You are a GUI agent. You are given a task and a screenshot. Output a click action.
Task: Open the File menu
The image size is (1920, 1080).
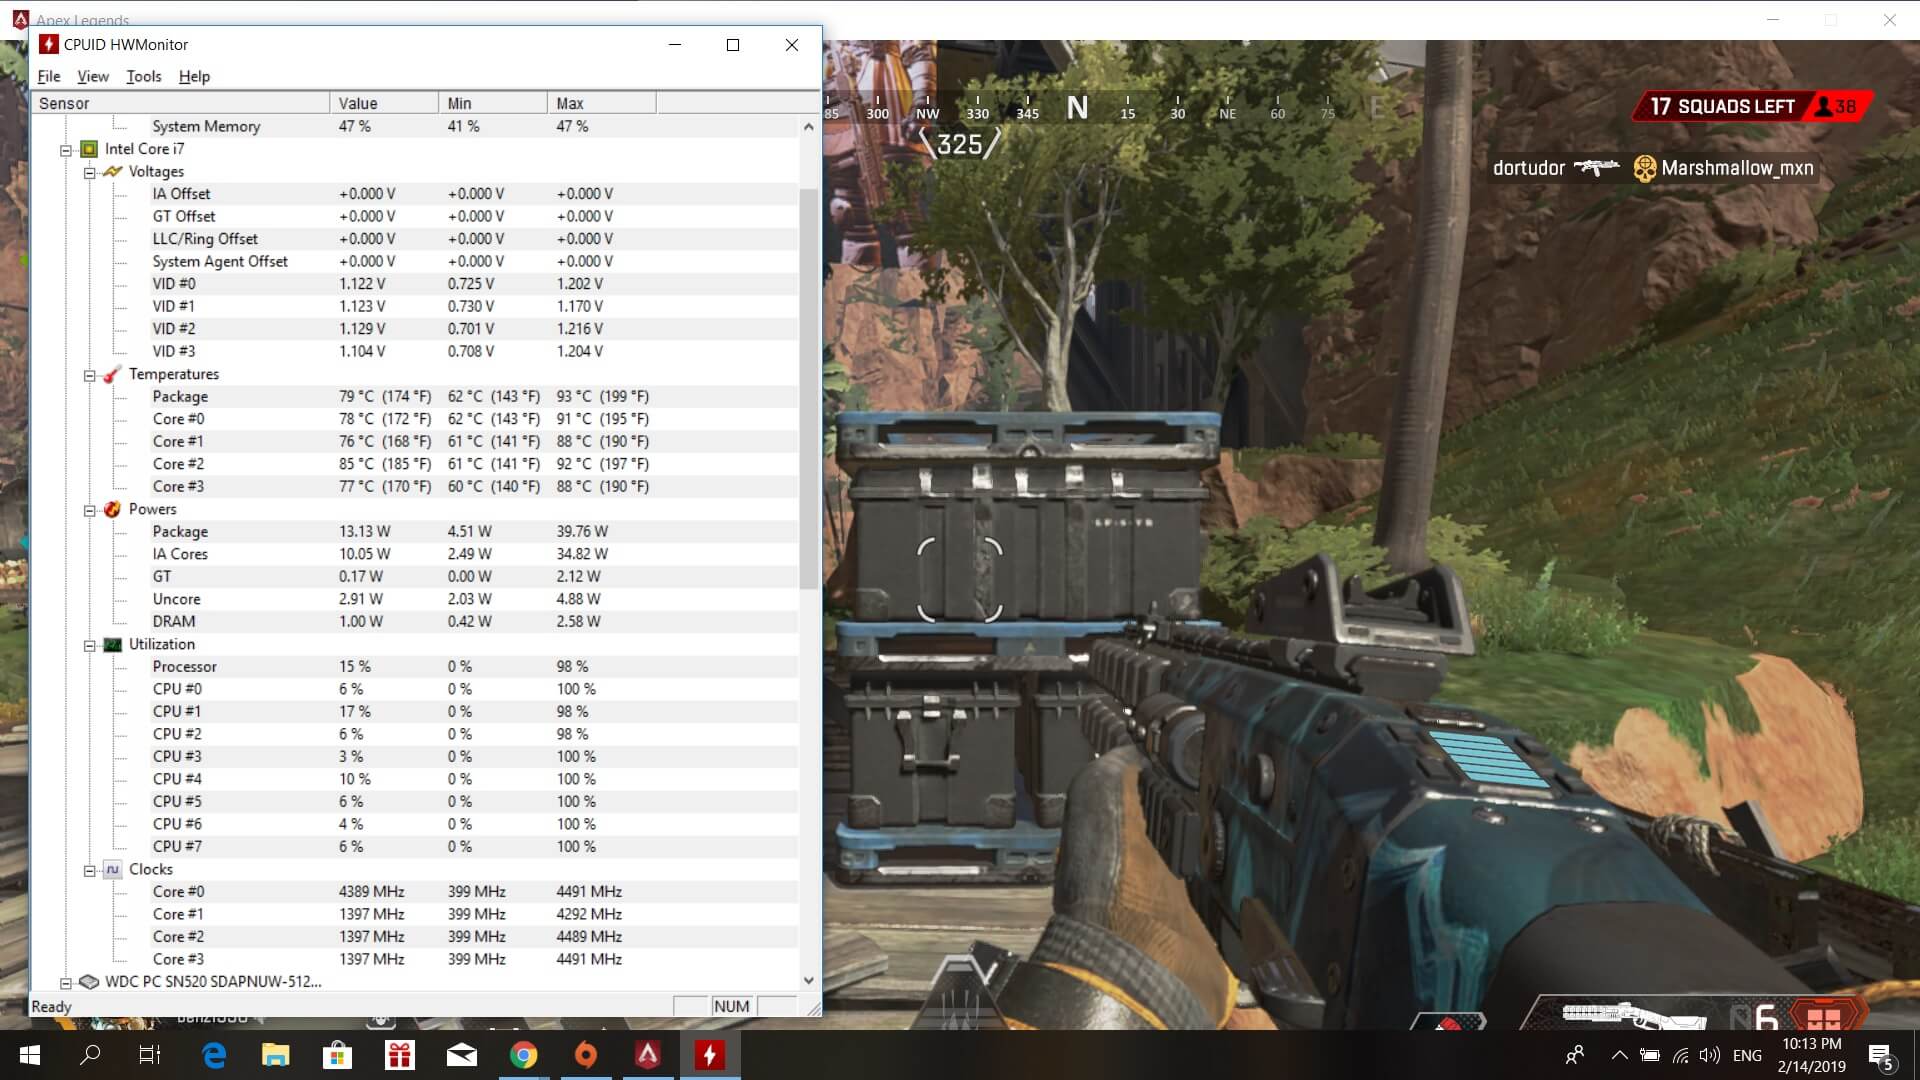pyautogui.click(x=49, y=76)
